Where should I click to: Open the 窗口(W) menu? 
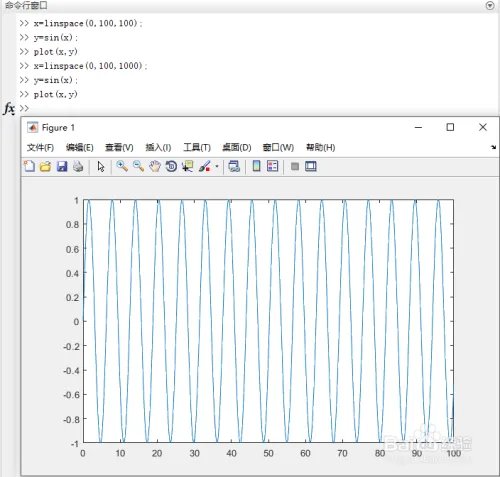278,147
